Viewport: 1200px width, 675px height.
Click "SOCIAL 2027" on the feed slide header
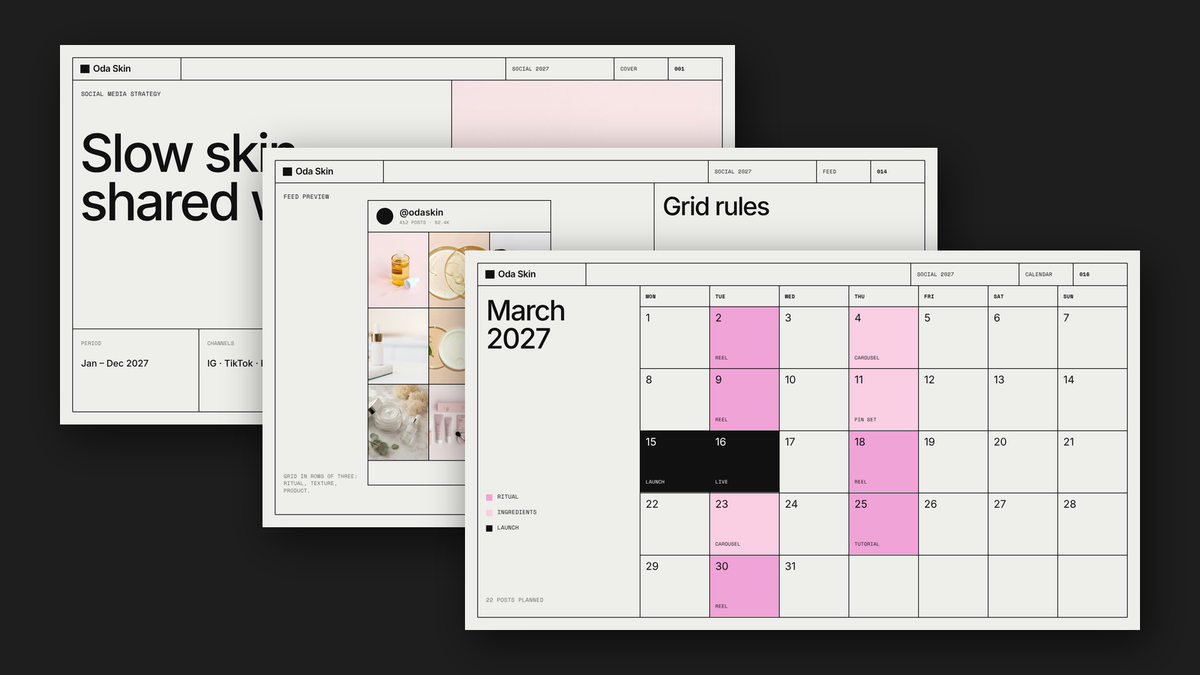coord(733,172)
